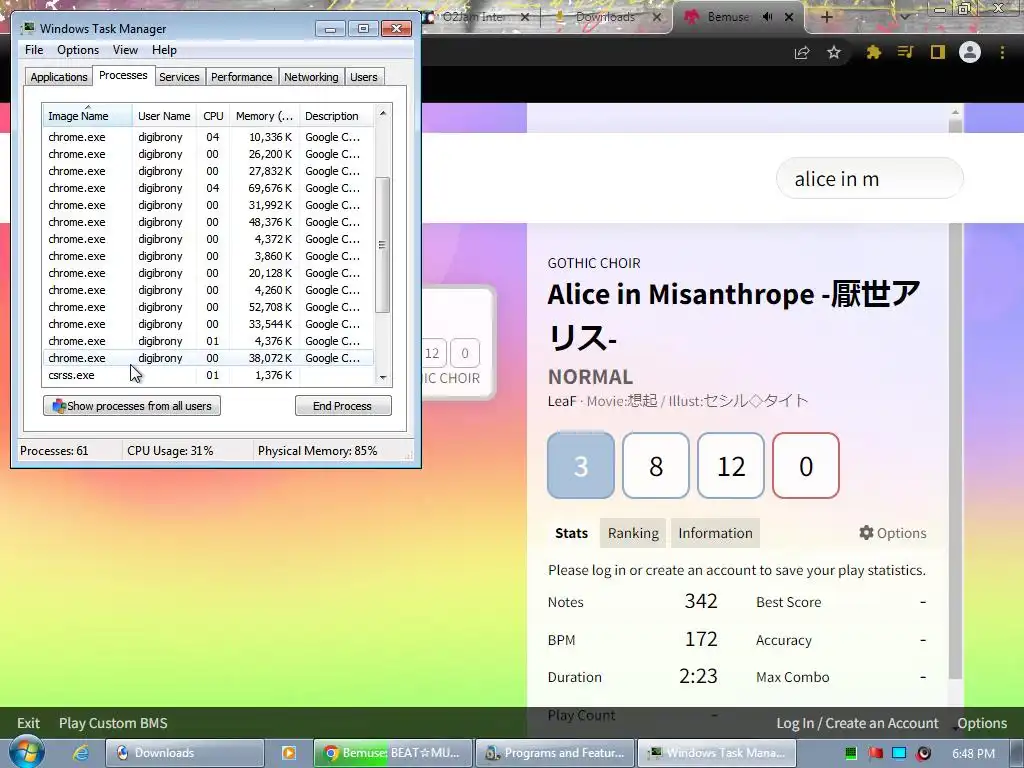The width and height of the screenshot is (1024, 768).
Task: Open the Windows Start orb
Action: click(x=27, y=752)
